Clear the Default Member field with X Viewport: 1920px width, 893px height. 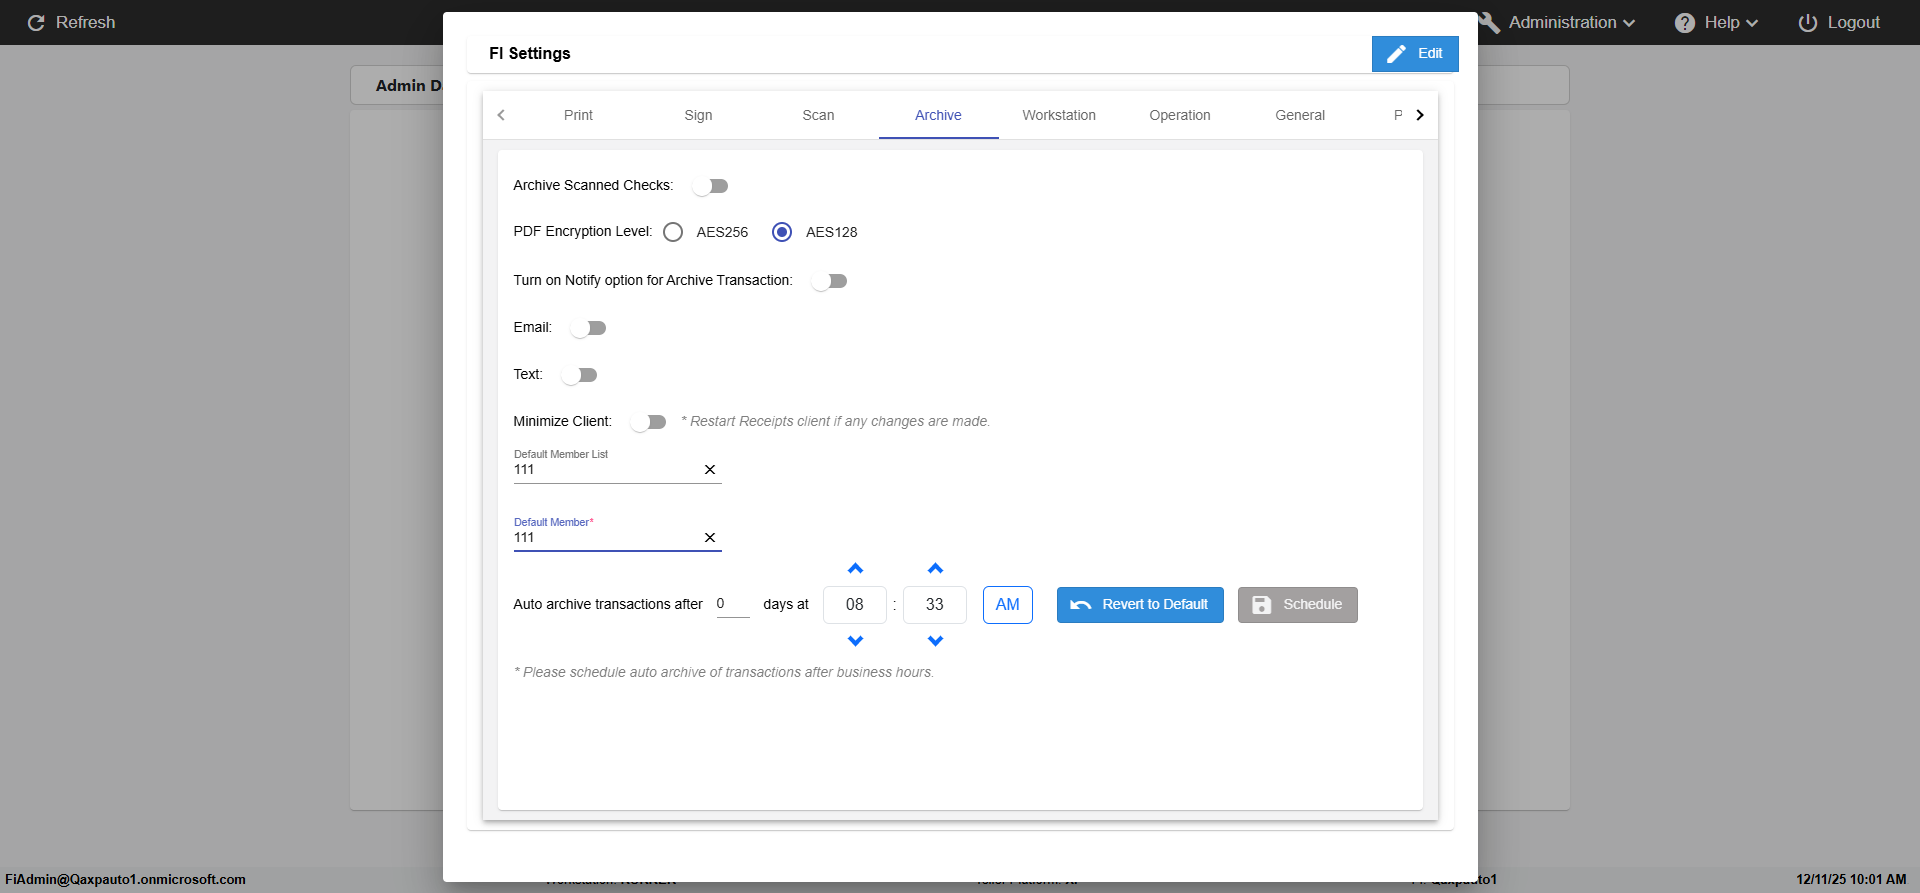coord(710,538)
